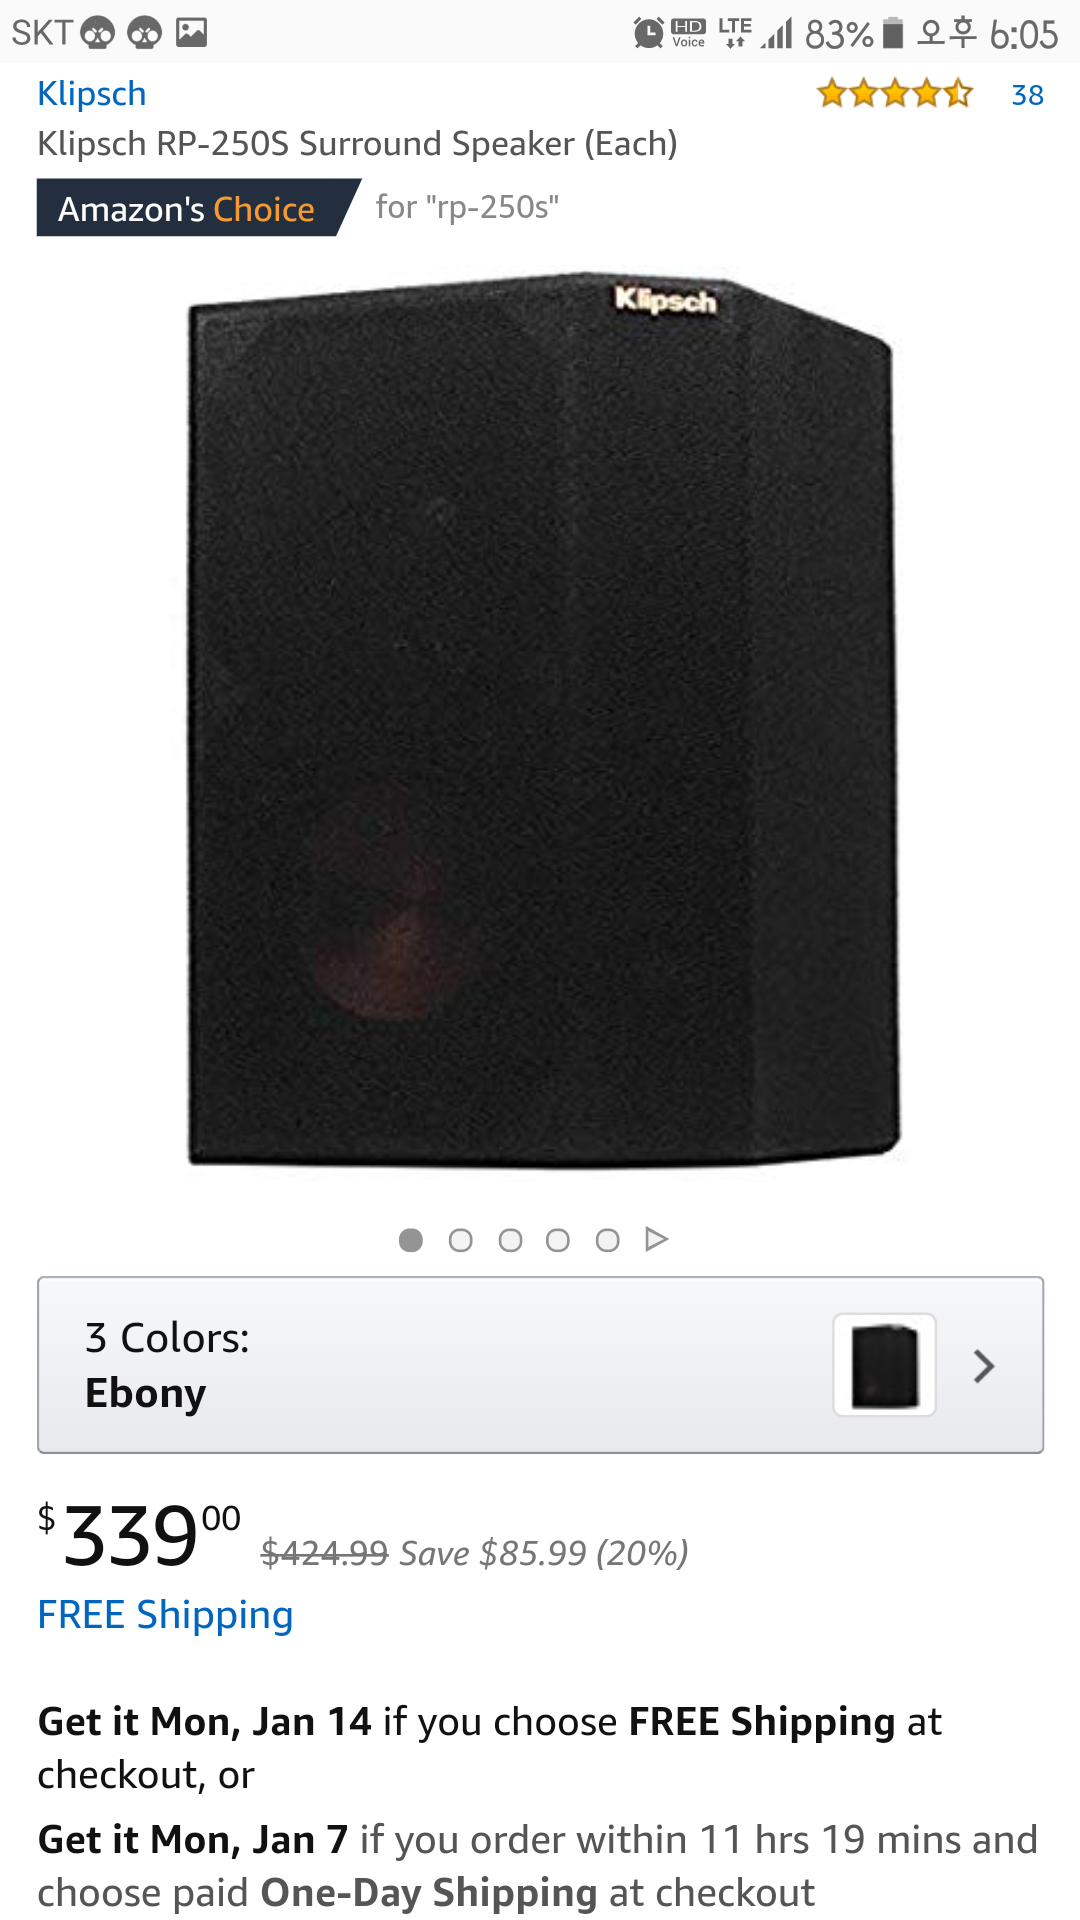Image resolution: width=1080 pixels, height=1920 pixels.
Task: Open the Klipsch brand link
Action: 92,94
